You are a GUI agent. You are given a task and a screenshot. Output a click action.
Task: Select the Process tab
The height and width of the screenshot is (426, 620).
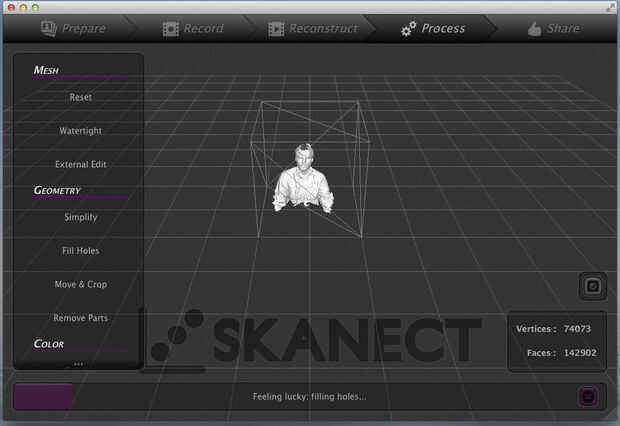pos(433,28)
